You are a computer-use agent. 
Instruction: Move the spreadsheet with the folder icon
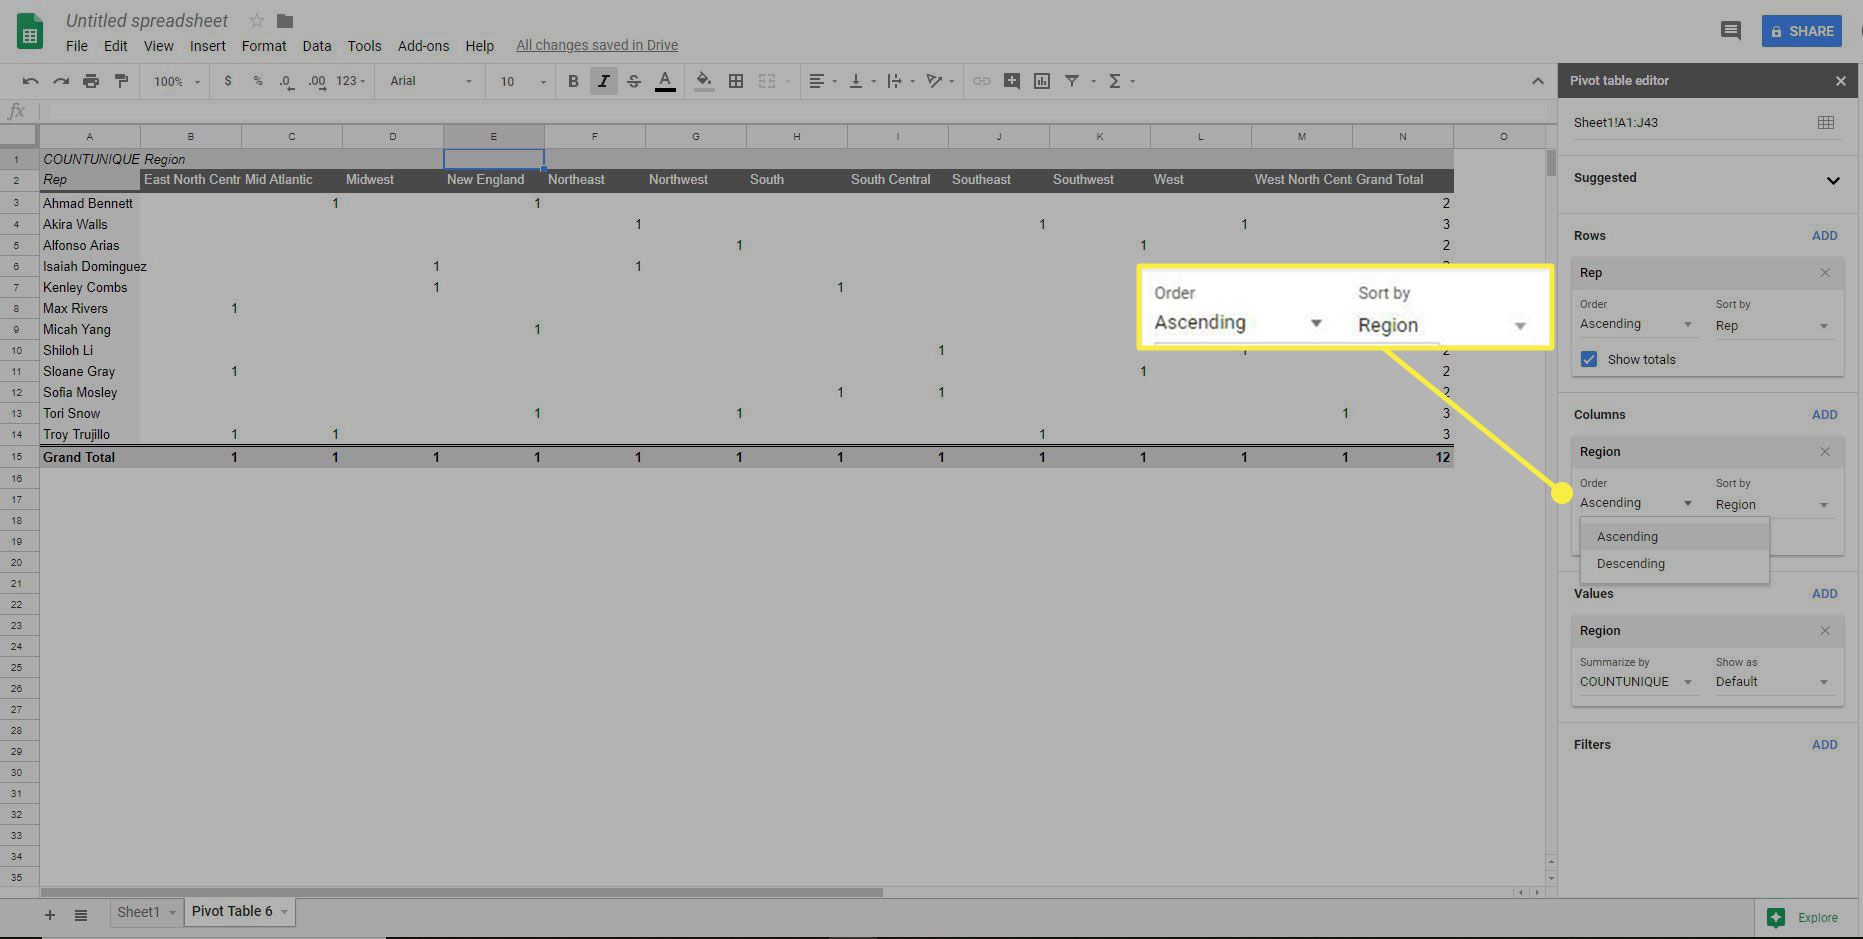pos(285,20)
